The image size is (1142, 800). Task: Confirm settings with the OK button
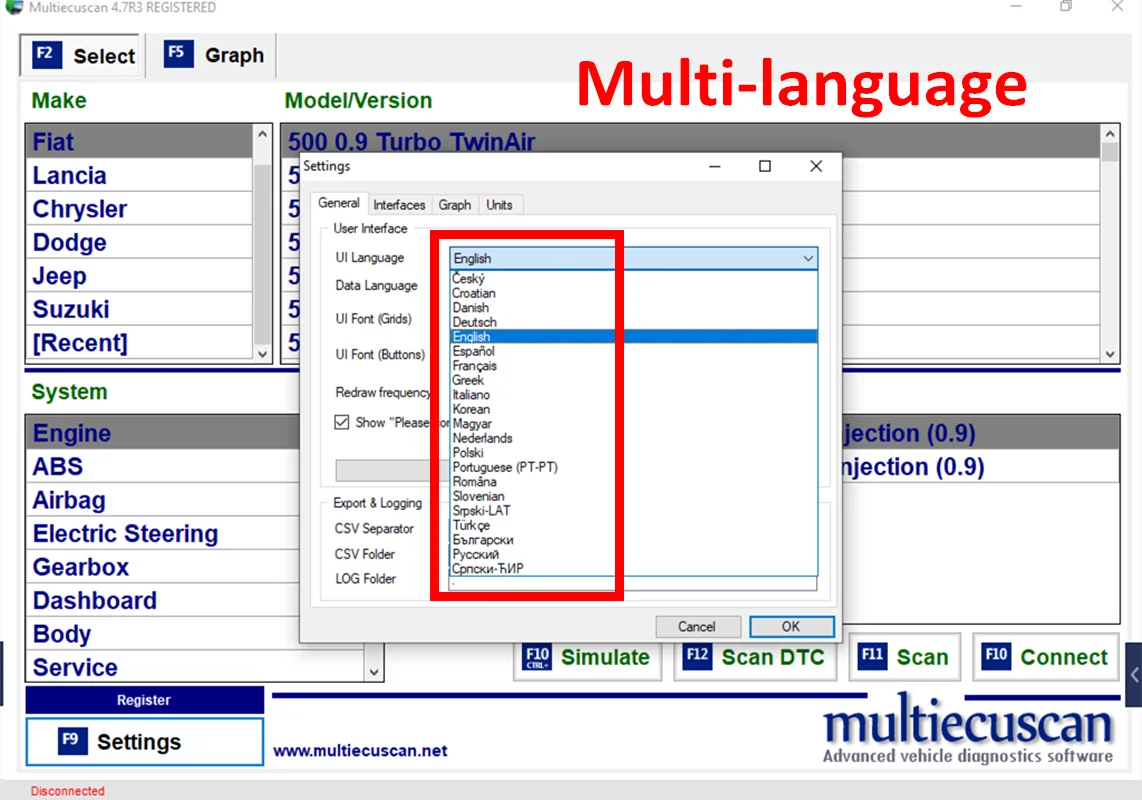[x=792, y=627]
